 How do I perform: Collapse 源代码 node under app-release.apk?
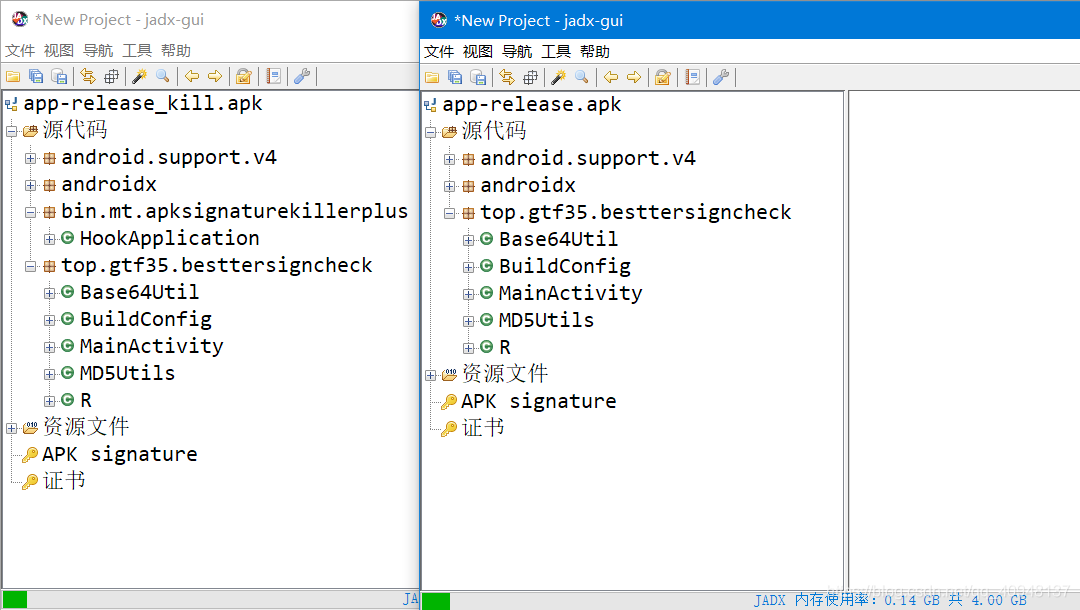pyautogui.click(x=431, y=132)
